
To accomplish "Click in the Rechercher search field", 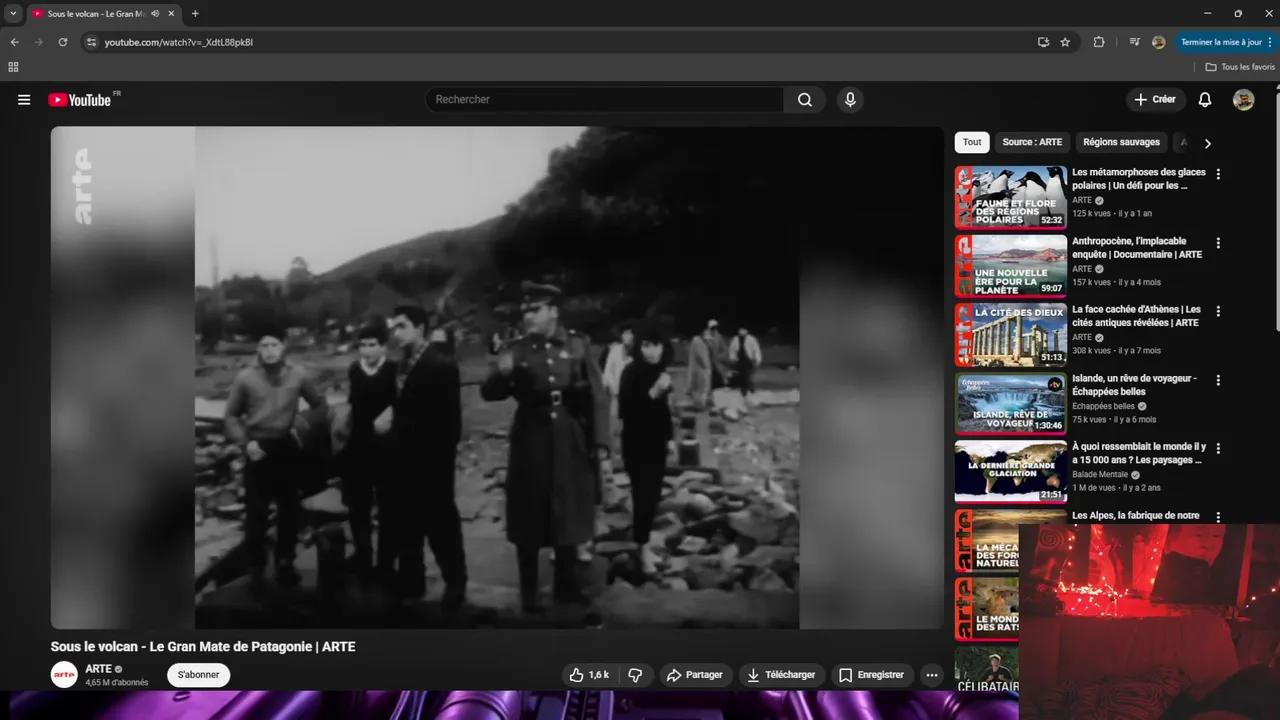I will pyautogui.click(x=604, y=100).
